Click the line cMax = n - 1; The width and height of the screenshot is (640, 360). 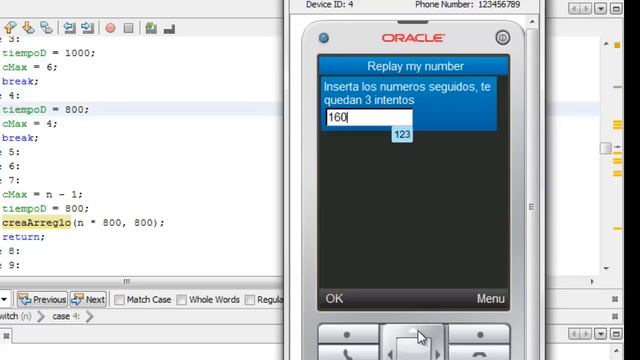[42, 194]
